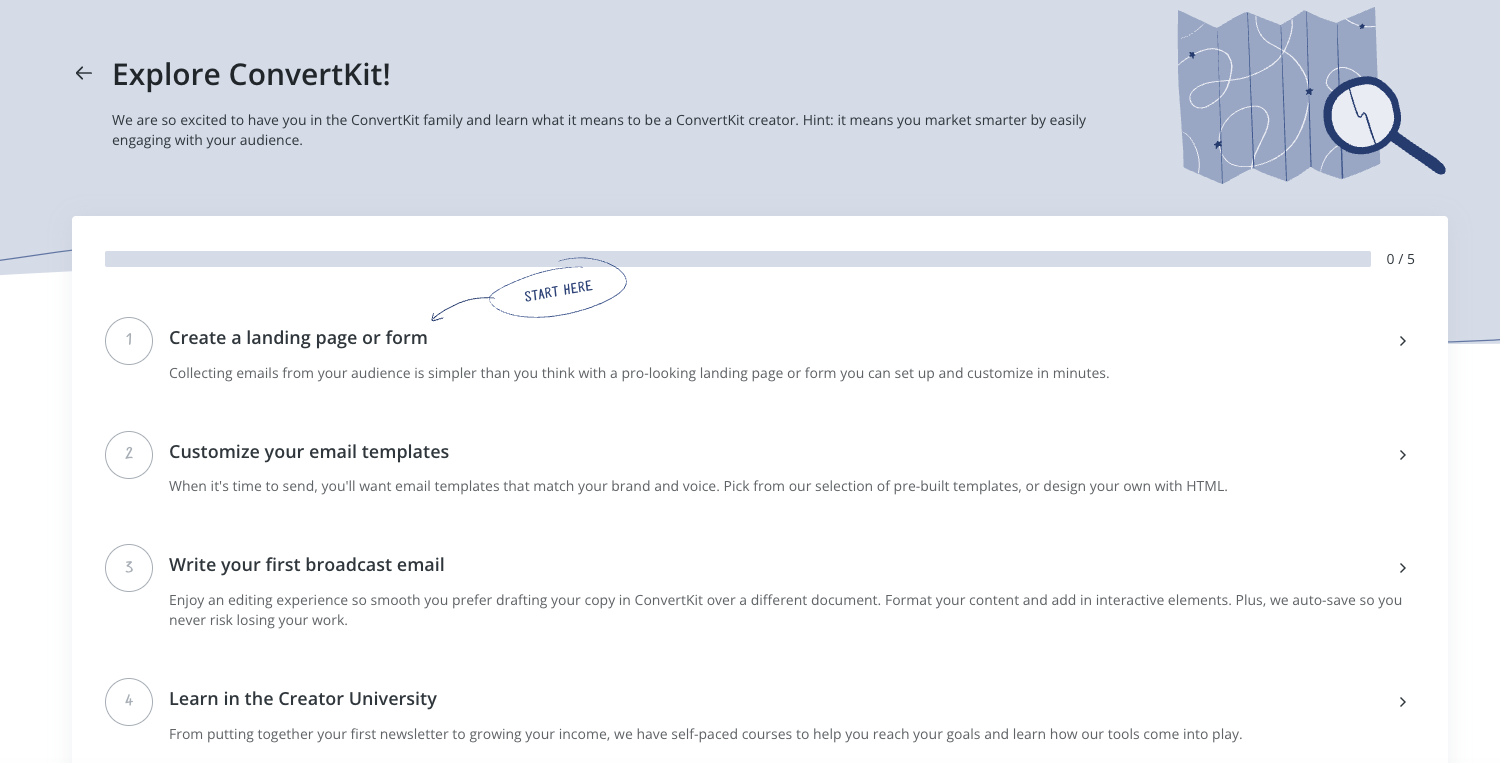
Task: Click the Creator University self-paced courses description
Action: pos(705,735)
